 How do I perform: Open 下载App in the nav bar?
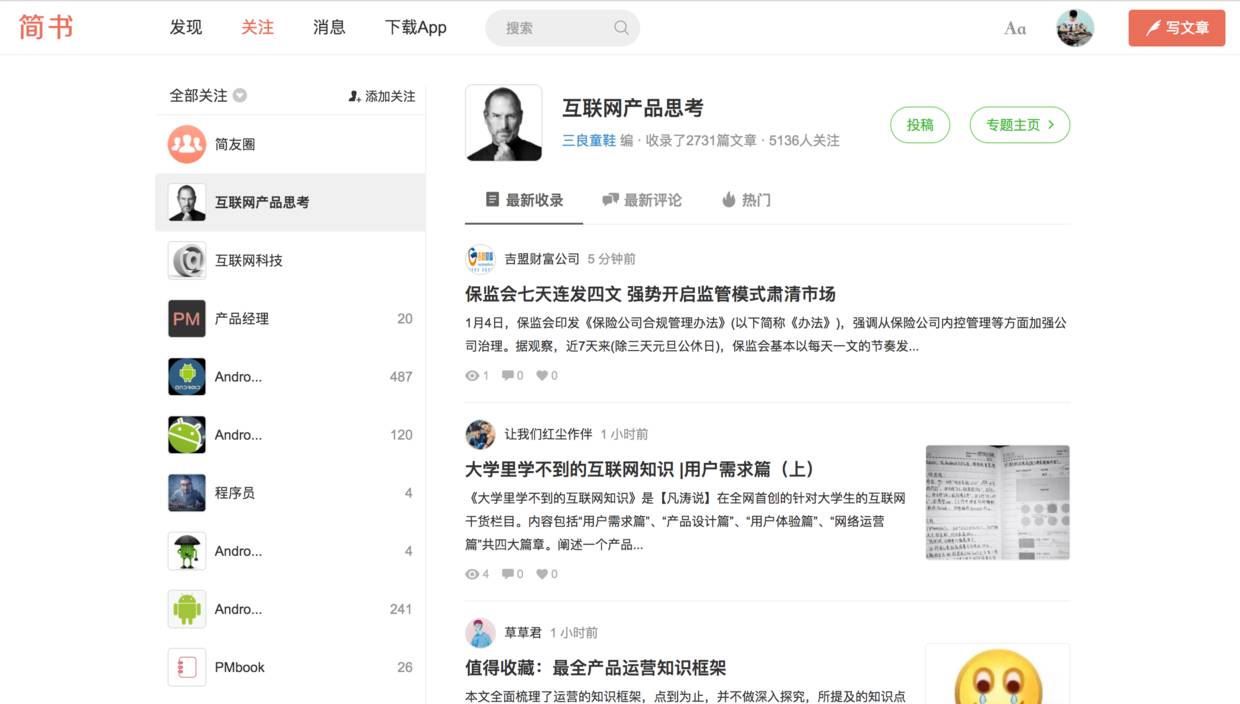pyautogui.click(x=416, y=28)
